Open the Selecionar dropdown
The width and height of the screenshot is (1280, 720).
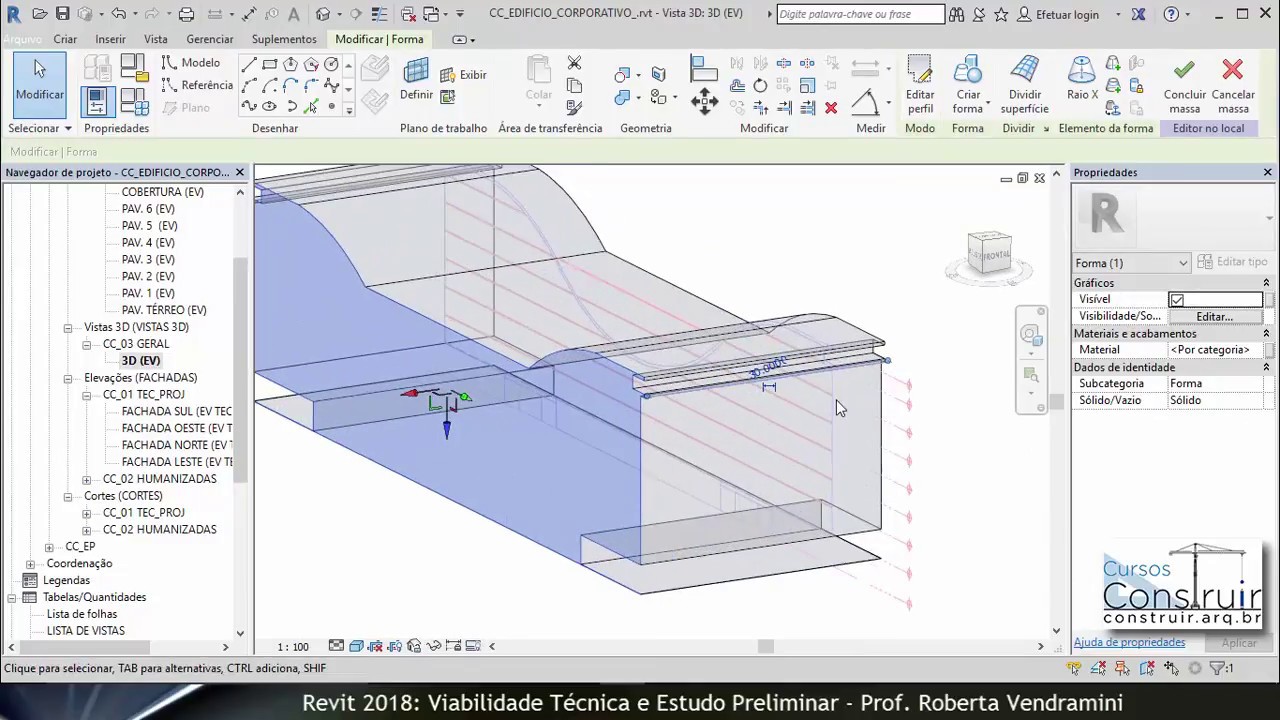pos(40,128)
